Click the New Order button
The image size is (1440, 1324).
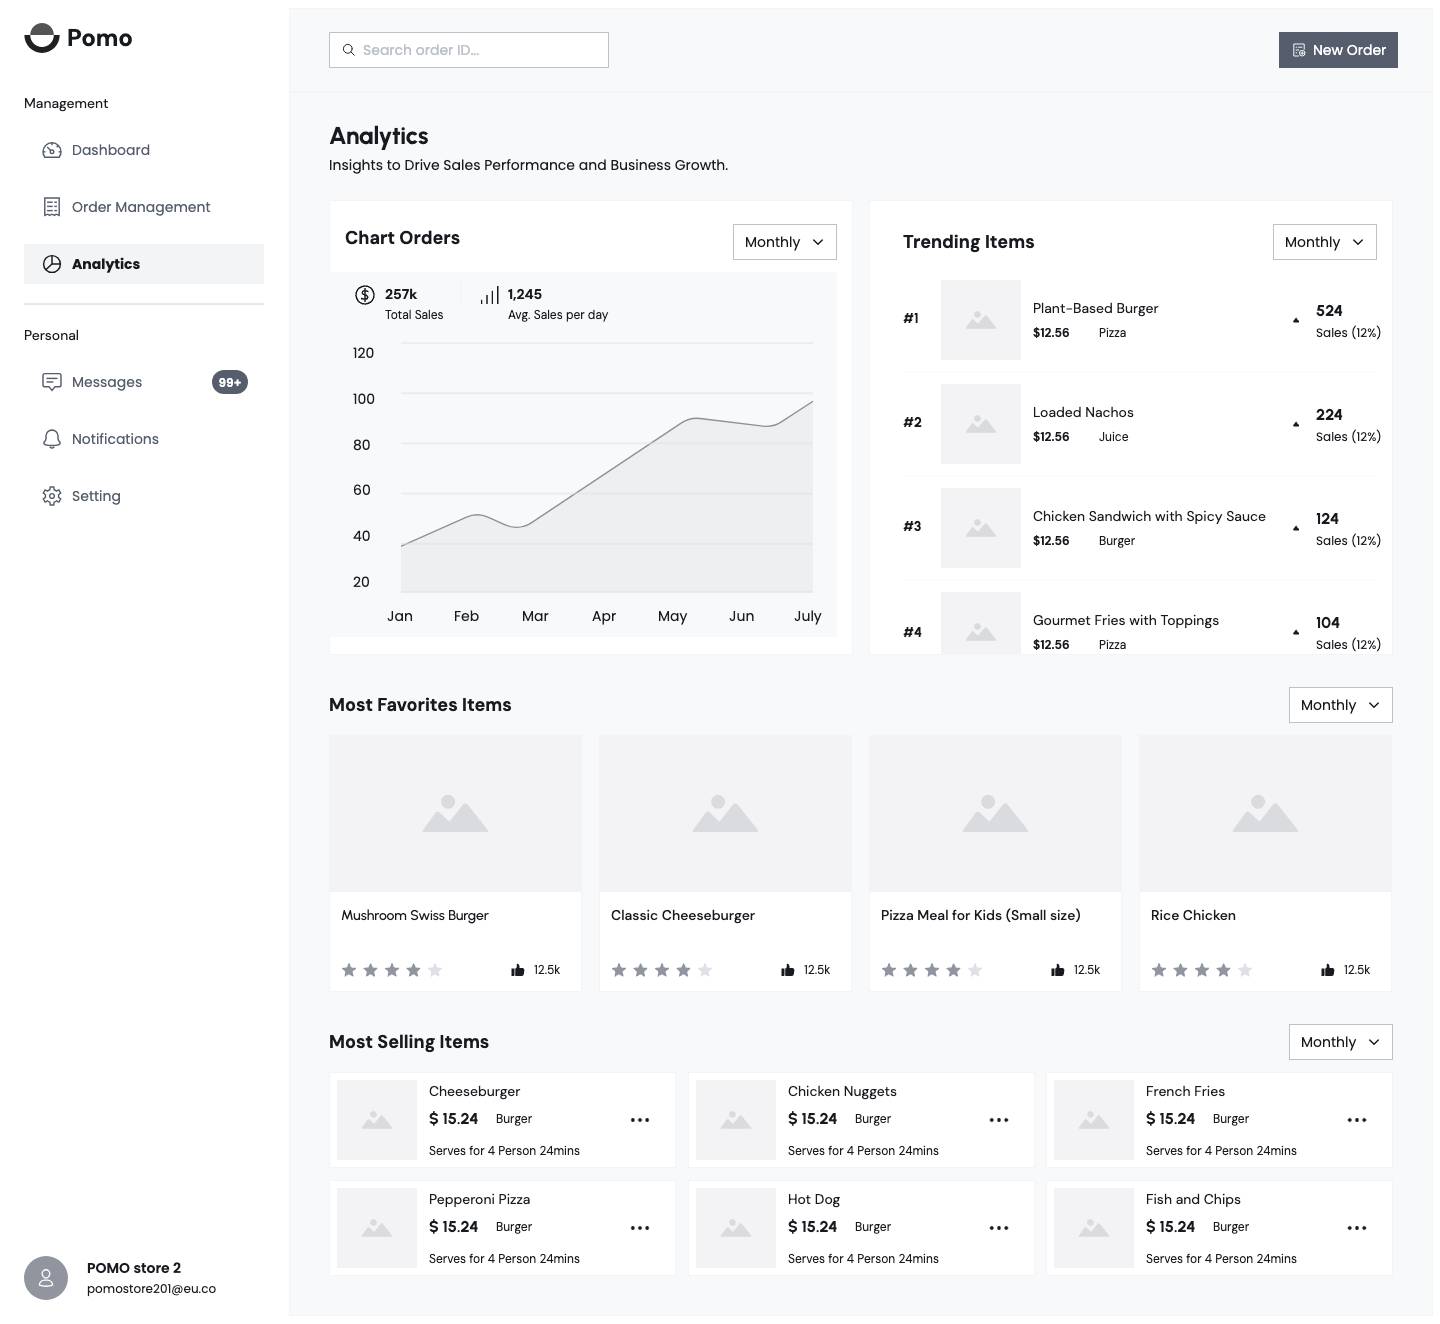pos(1338,50)
